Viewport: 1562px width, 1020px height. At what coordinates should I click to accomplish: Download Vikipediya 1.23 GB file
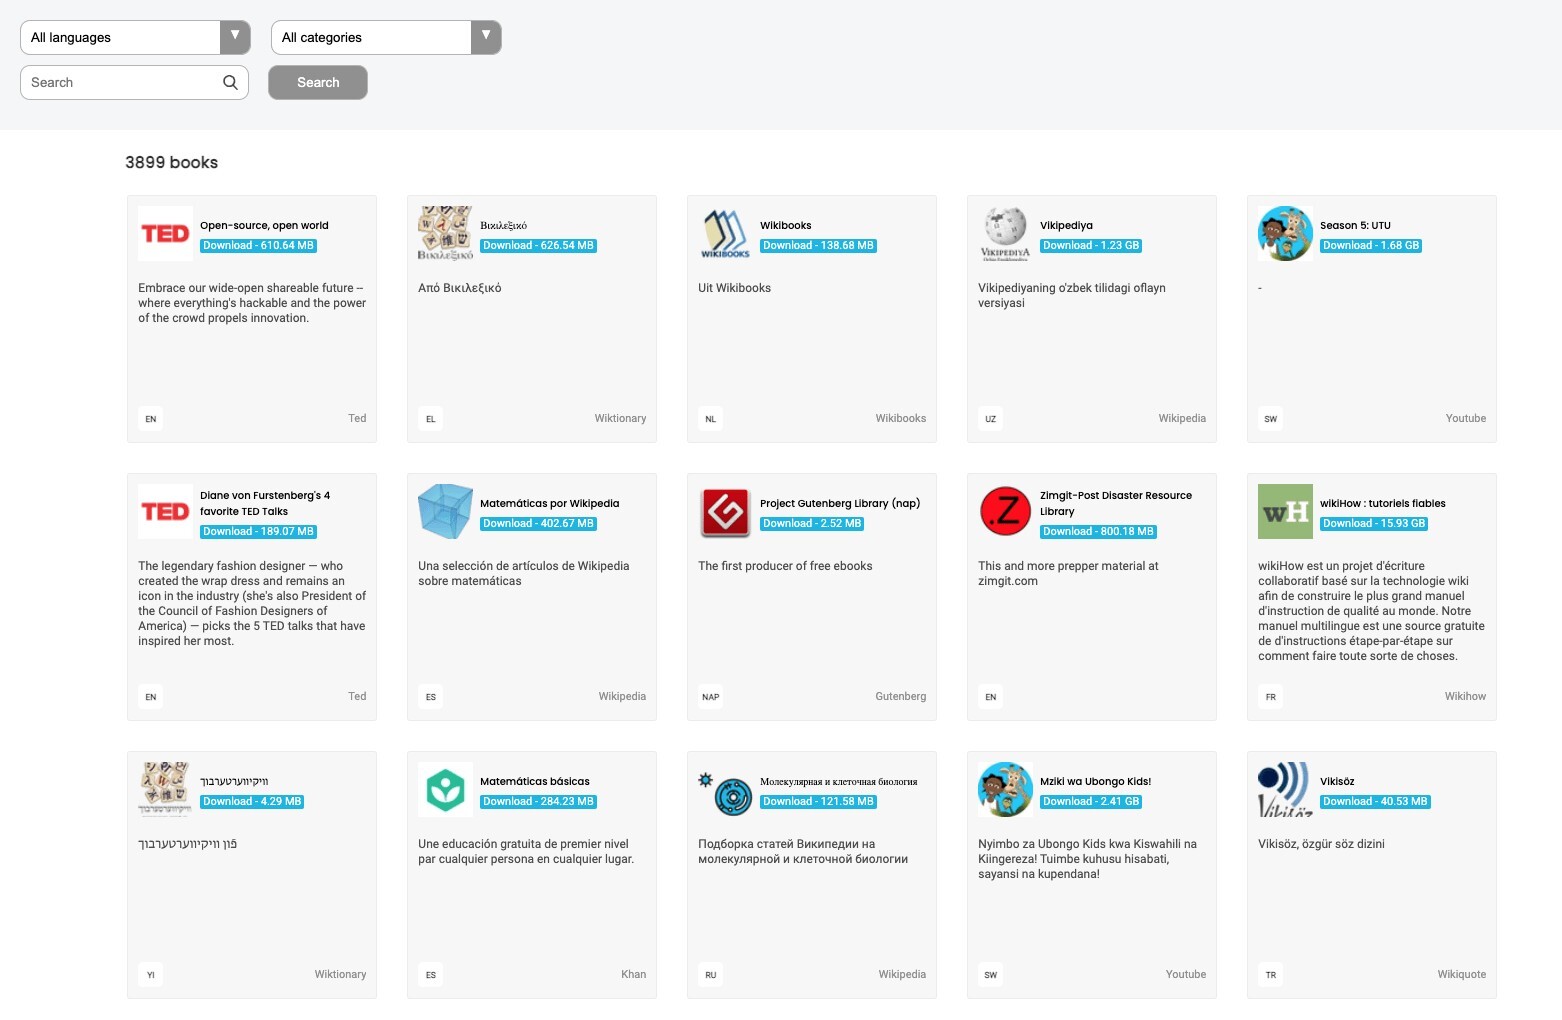(x=1091, y=246)
